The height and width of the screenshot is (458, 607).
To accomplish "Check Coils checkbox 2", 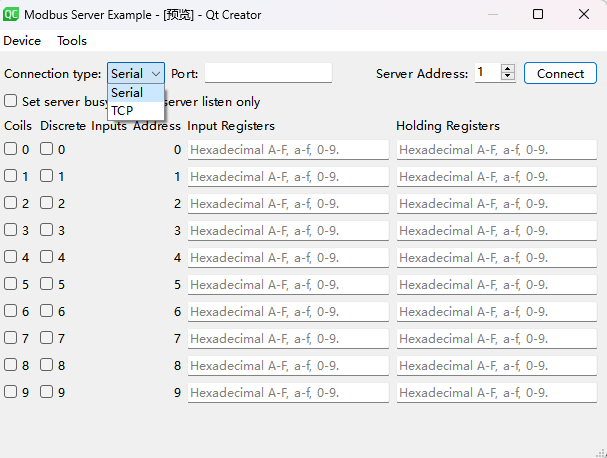I will click(10, 202).
